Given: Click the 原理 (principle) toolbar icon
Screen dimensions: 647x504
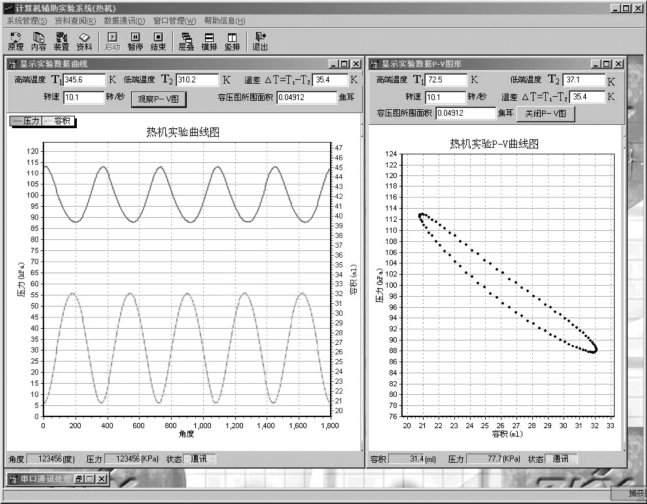Looking at the screenshot, I should [x=16, y=40].
